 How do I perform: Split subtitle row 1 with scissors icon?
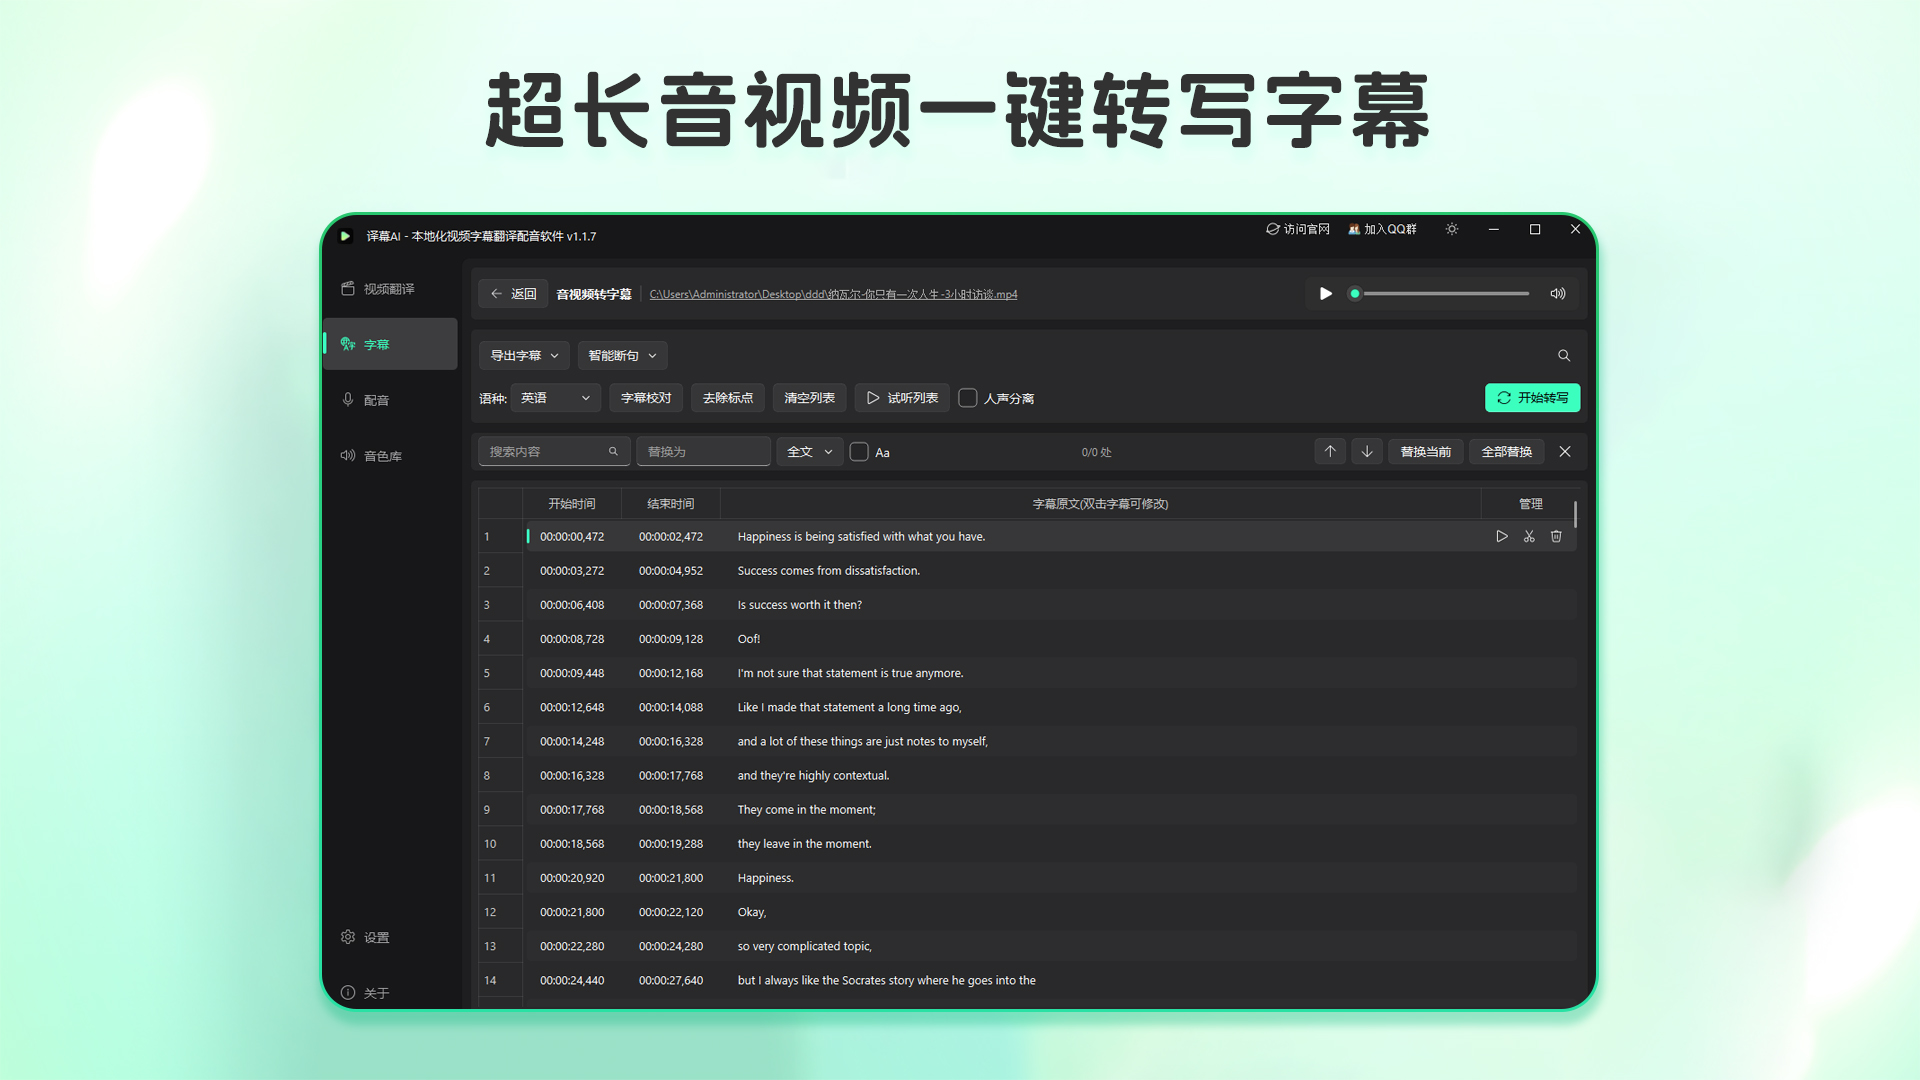(1529, 537)
